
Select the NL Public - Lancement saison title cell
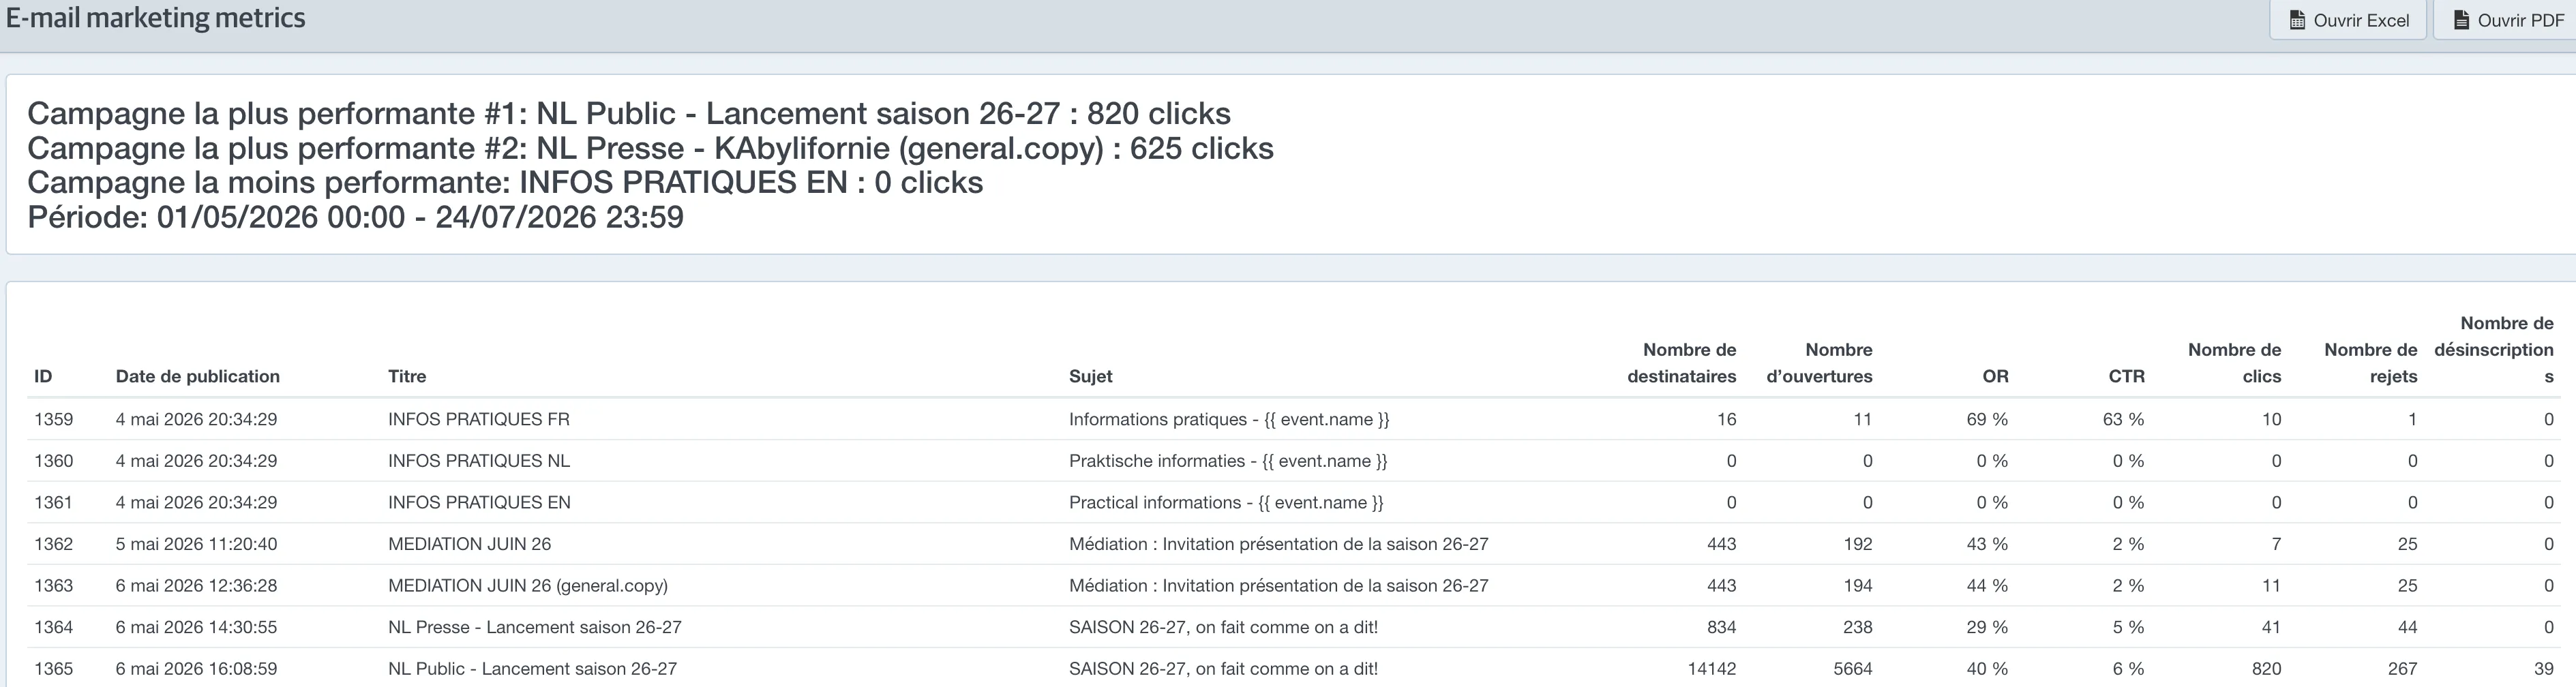pos(532,668)
